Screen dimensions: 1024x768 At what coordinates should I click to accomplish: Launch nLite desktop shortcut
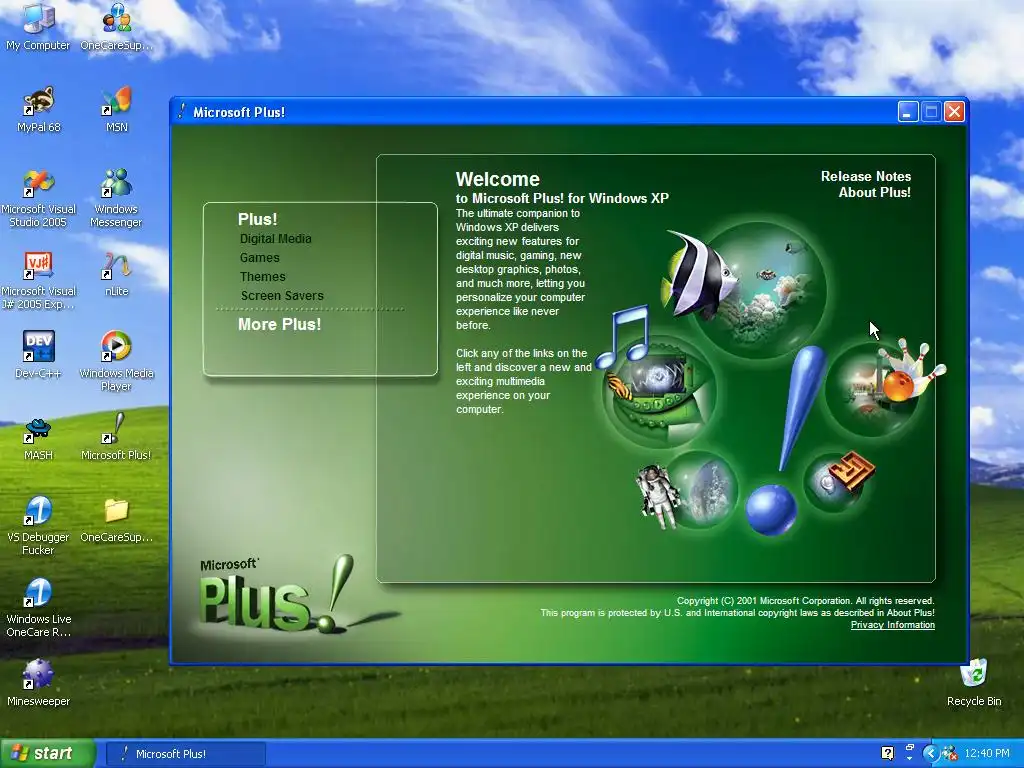point(117,274)
